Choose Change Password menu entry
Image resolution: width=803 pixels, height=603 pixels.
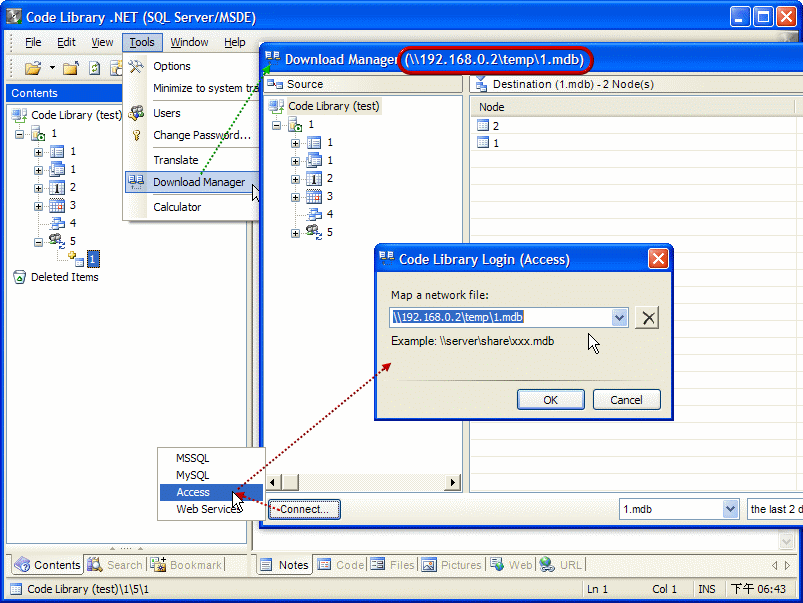(202, 135)
